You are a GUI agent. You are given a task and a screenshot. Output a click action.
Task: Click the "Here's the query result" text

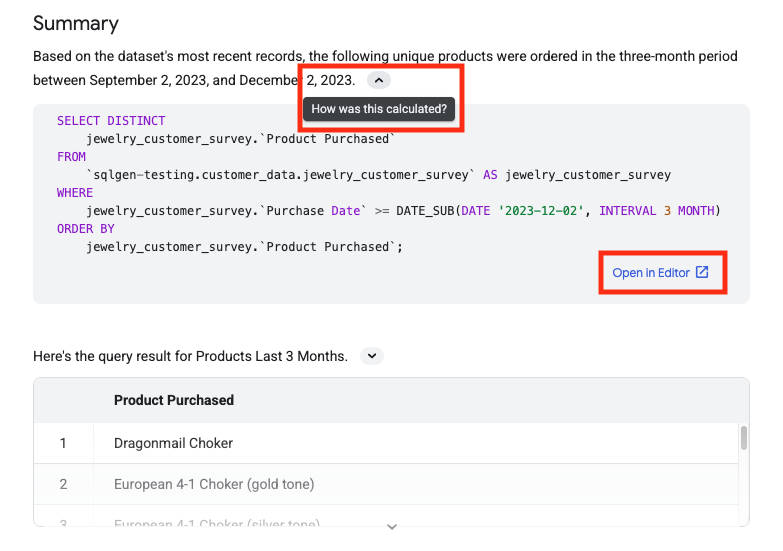(x=190, y=356)
